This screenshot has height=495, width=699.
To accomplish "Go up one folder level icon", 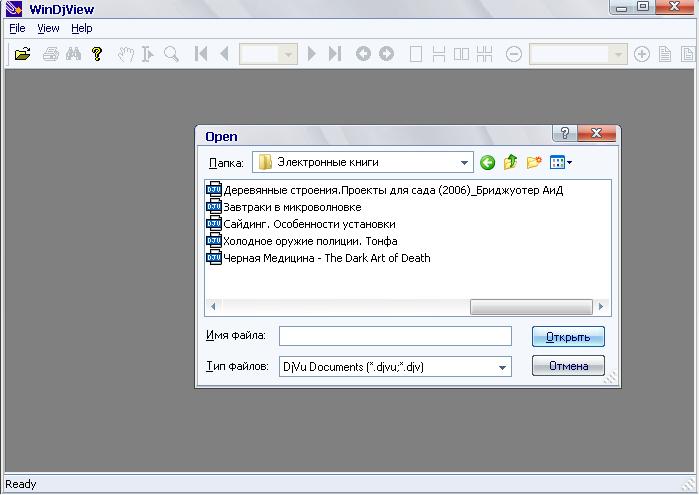I will coord(510,162).
